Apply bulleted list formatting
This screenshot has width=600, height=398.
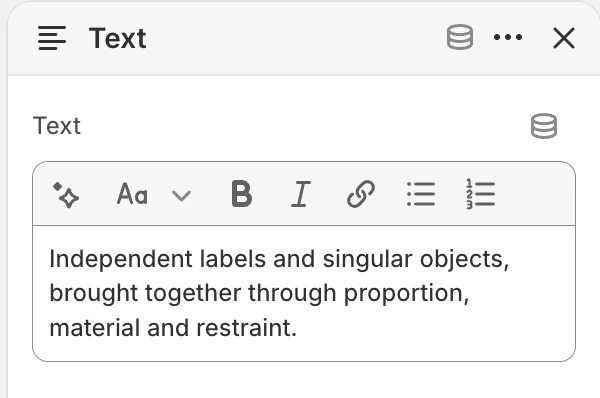click(x=421, y=194)
